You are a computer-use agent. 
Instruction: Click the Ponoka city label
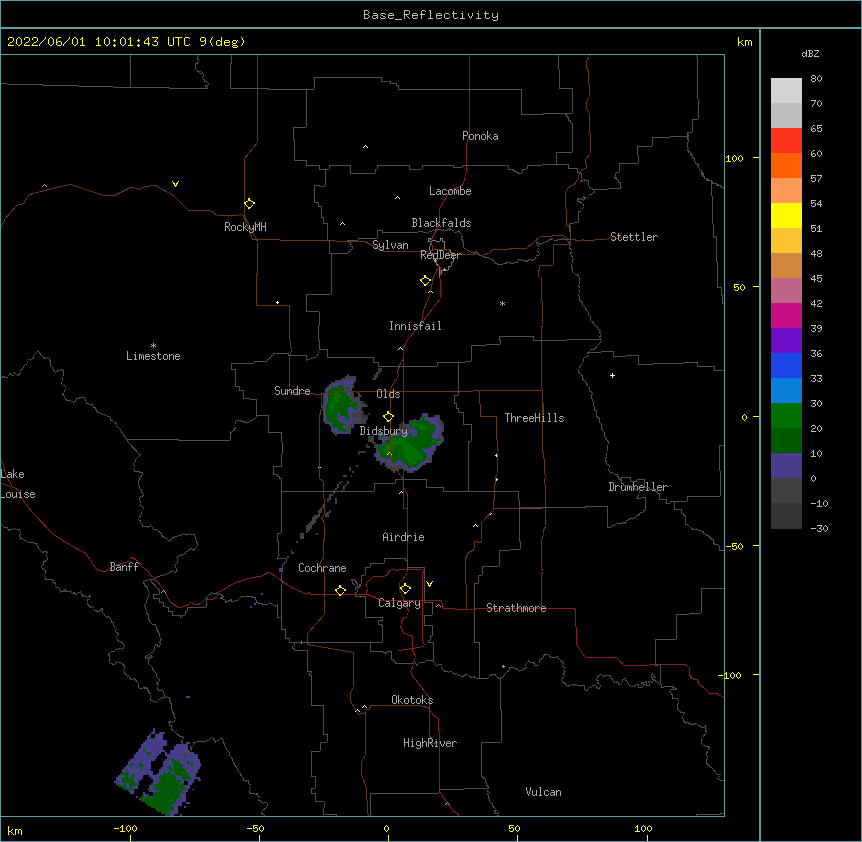(480, 136)
